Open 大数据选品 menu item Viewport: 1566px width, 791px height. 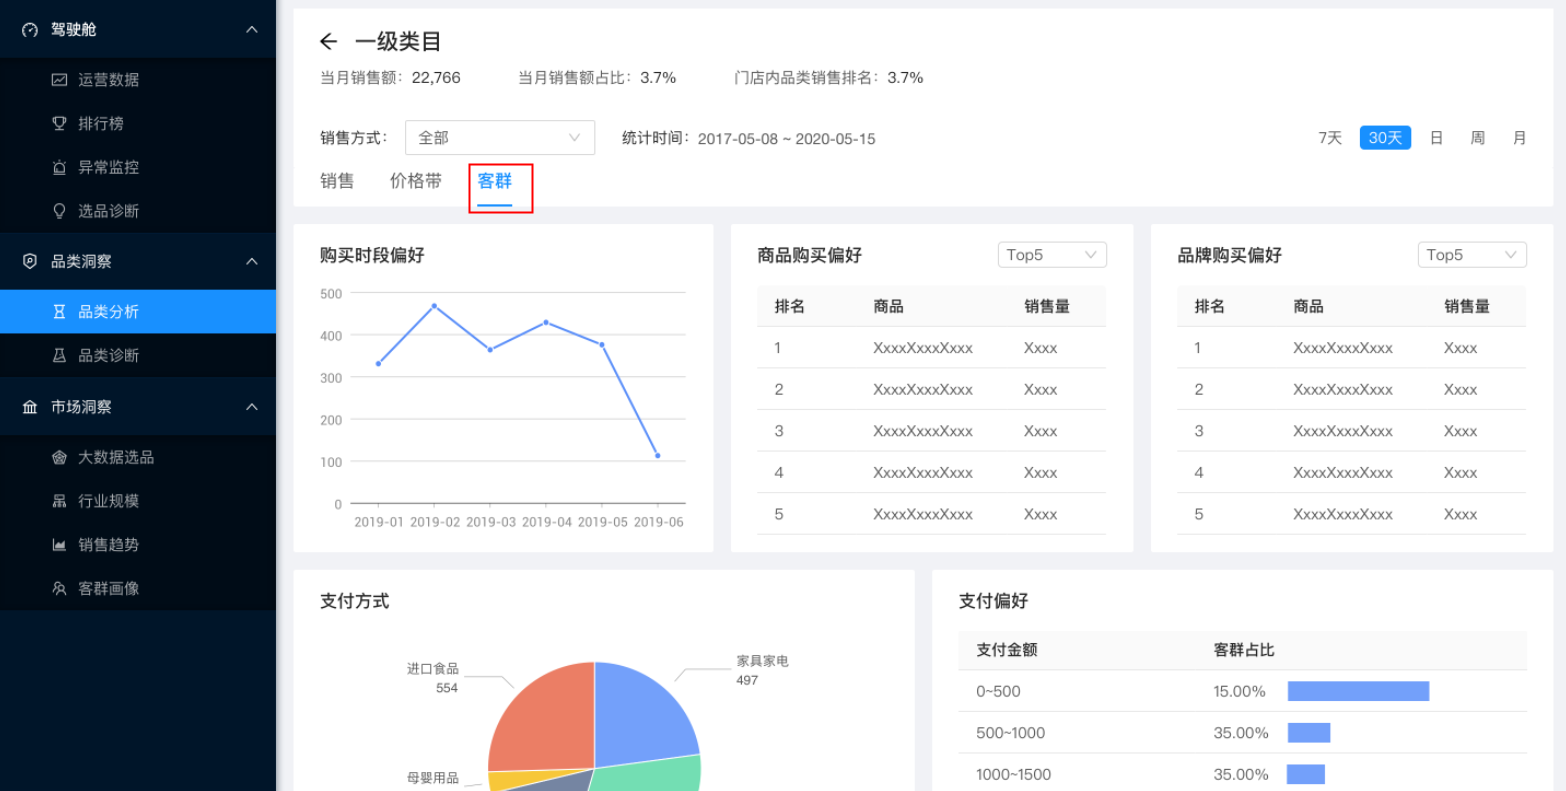coord(138,457)
